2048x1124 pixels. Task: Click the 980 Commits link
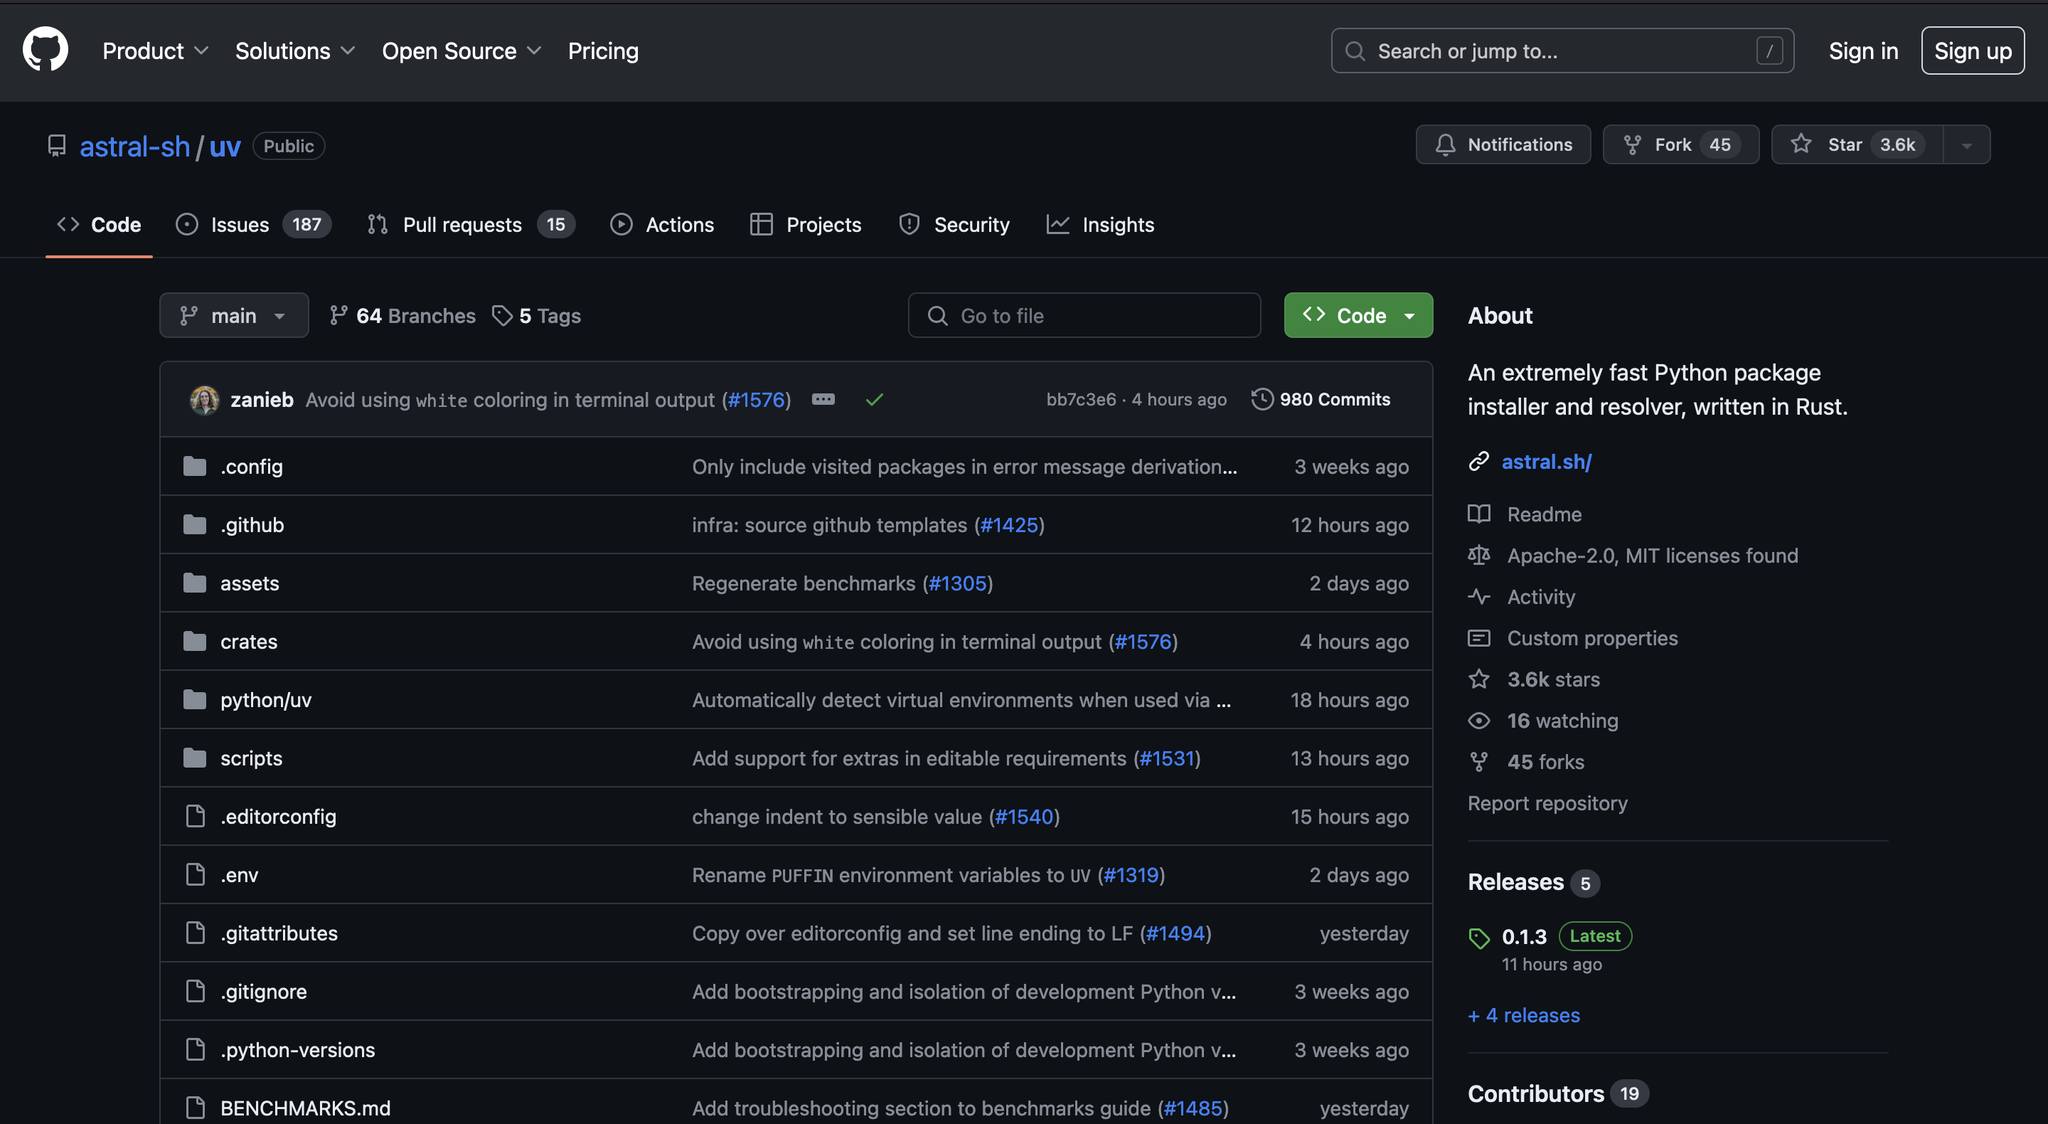tap(1320, 399)
